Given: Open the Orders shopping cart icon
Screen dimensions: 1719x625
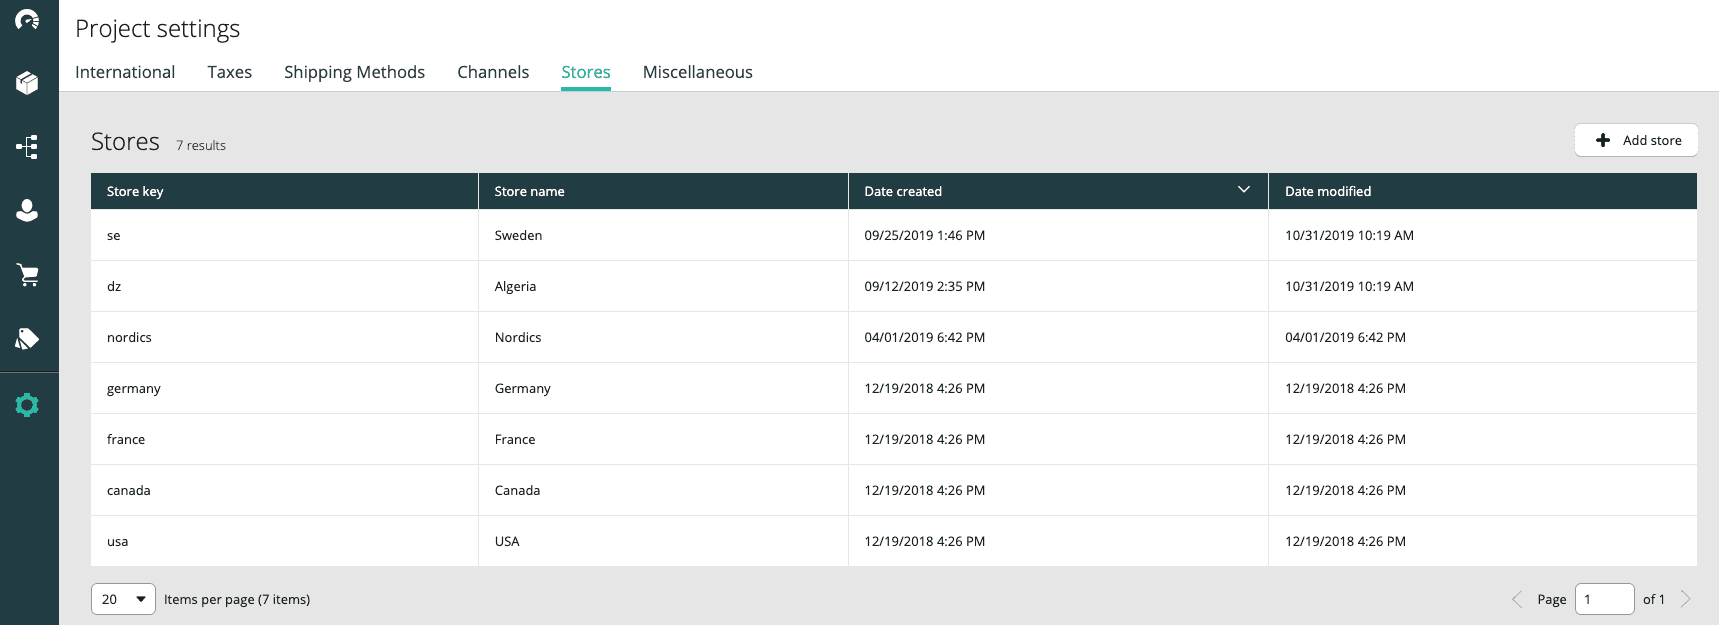Looking at the screenshot, I should [x=27, y=275].
